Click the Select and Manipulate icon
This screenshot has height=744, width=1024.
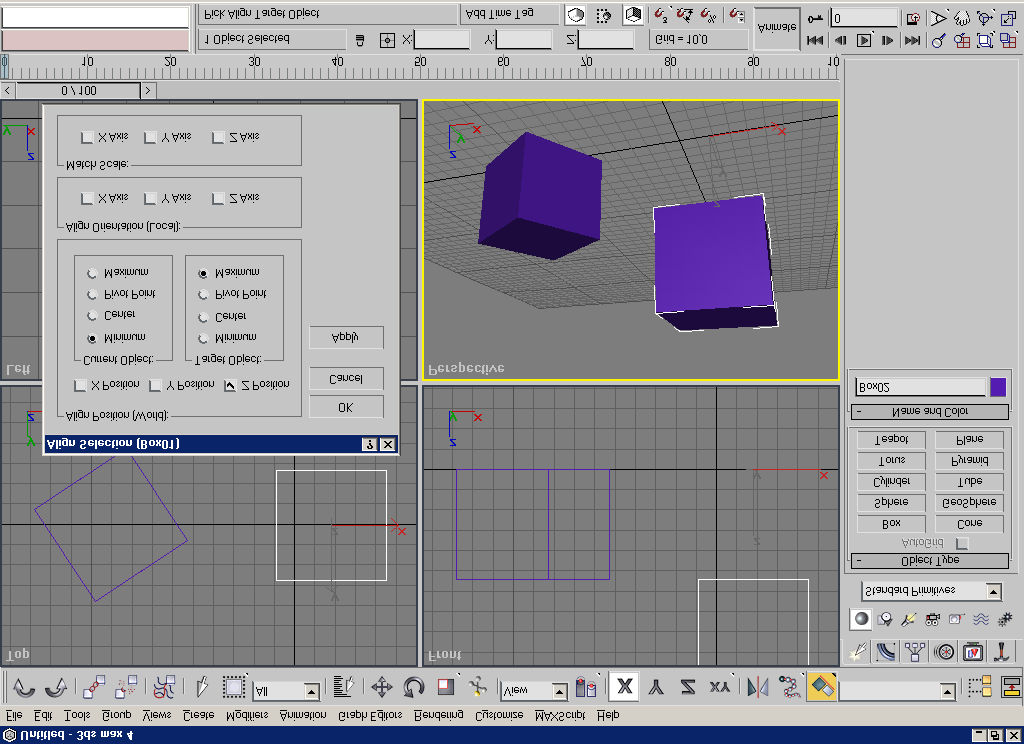[x=477, y=687]
